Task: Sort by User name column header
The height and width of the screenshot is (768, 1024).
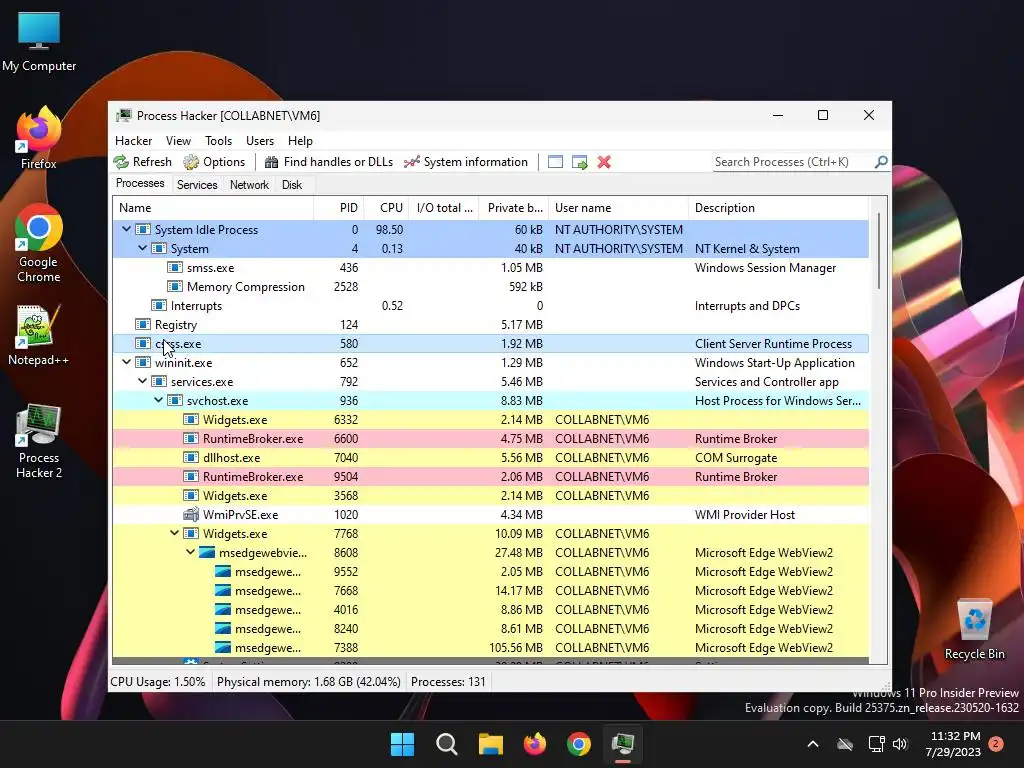Action: [x=618, y=208]
